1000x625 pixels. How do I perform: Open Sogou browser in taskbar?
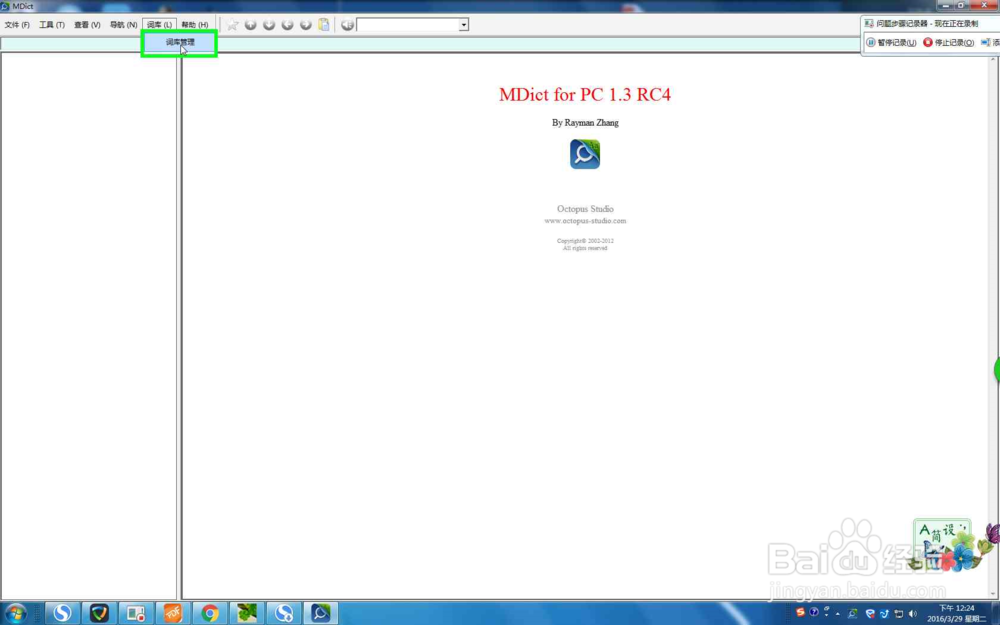click(x=62, y=614)
